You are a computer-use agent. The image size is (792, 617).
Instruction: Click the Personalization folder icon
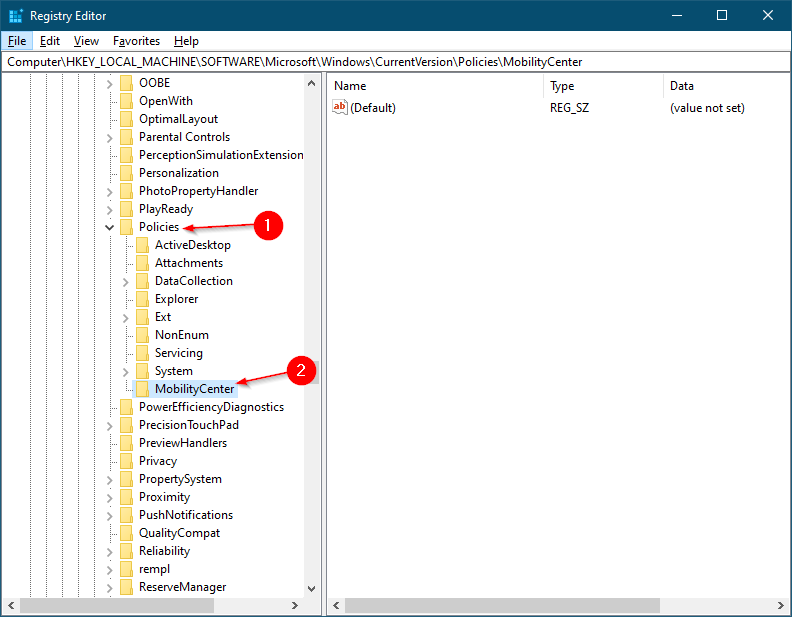[x=126, y=173]
